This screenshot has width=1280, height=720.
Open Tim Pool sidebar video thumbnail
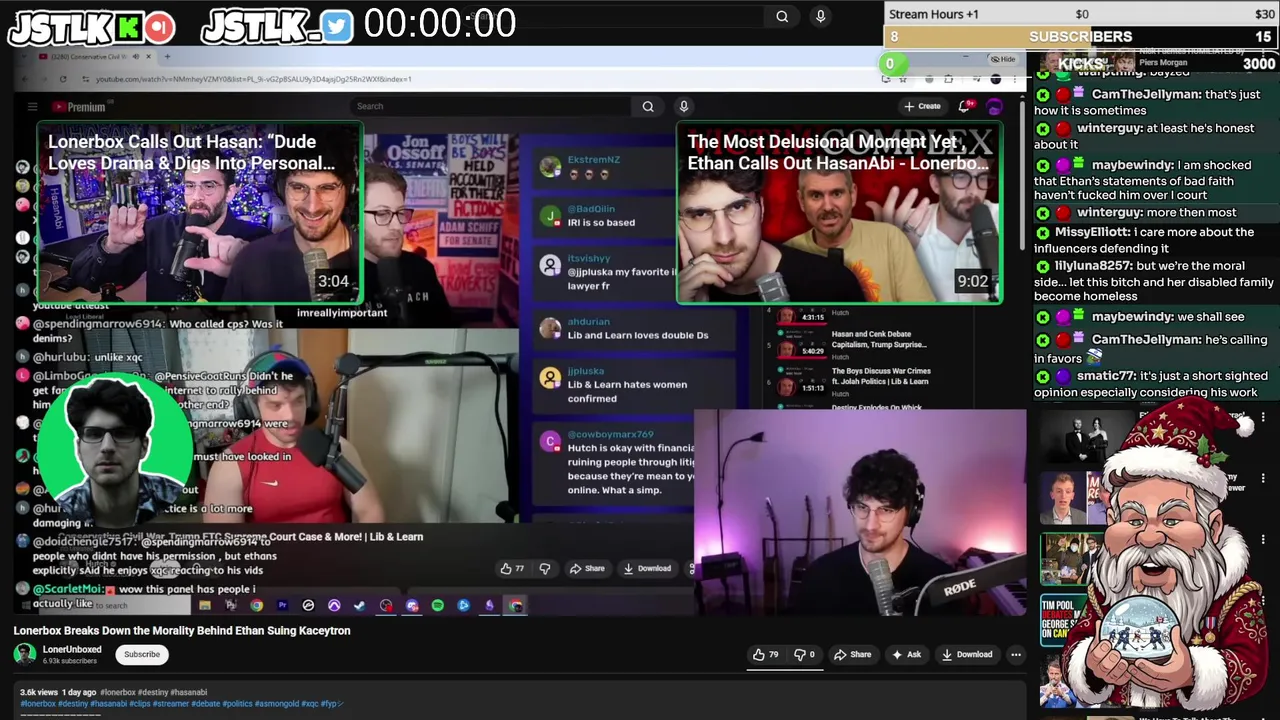pos(1066,619)
